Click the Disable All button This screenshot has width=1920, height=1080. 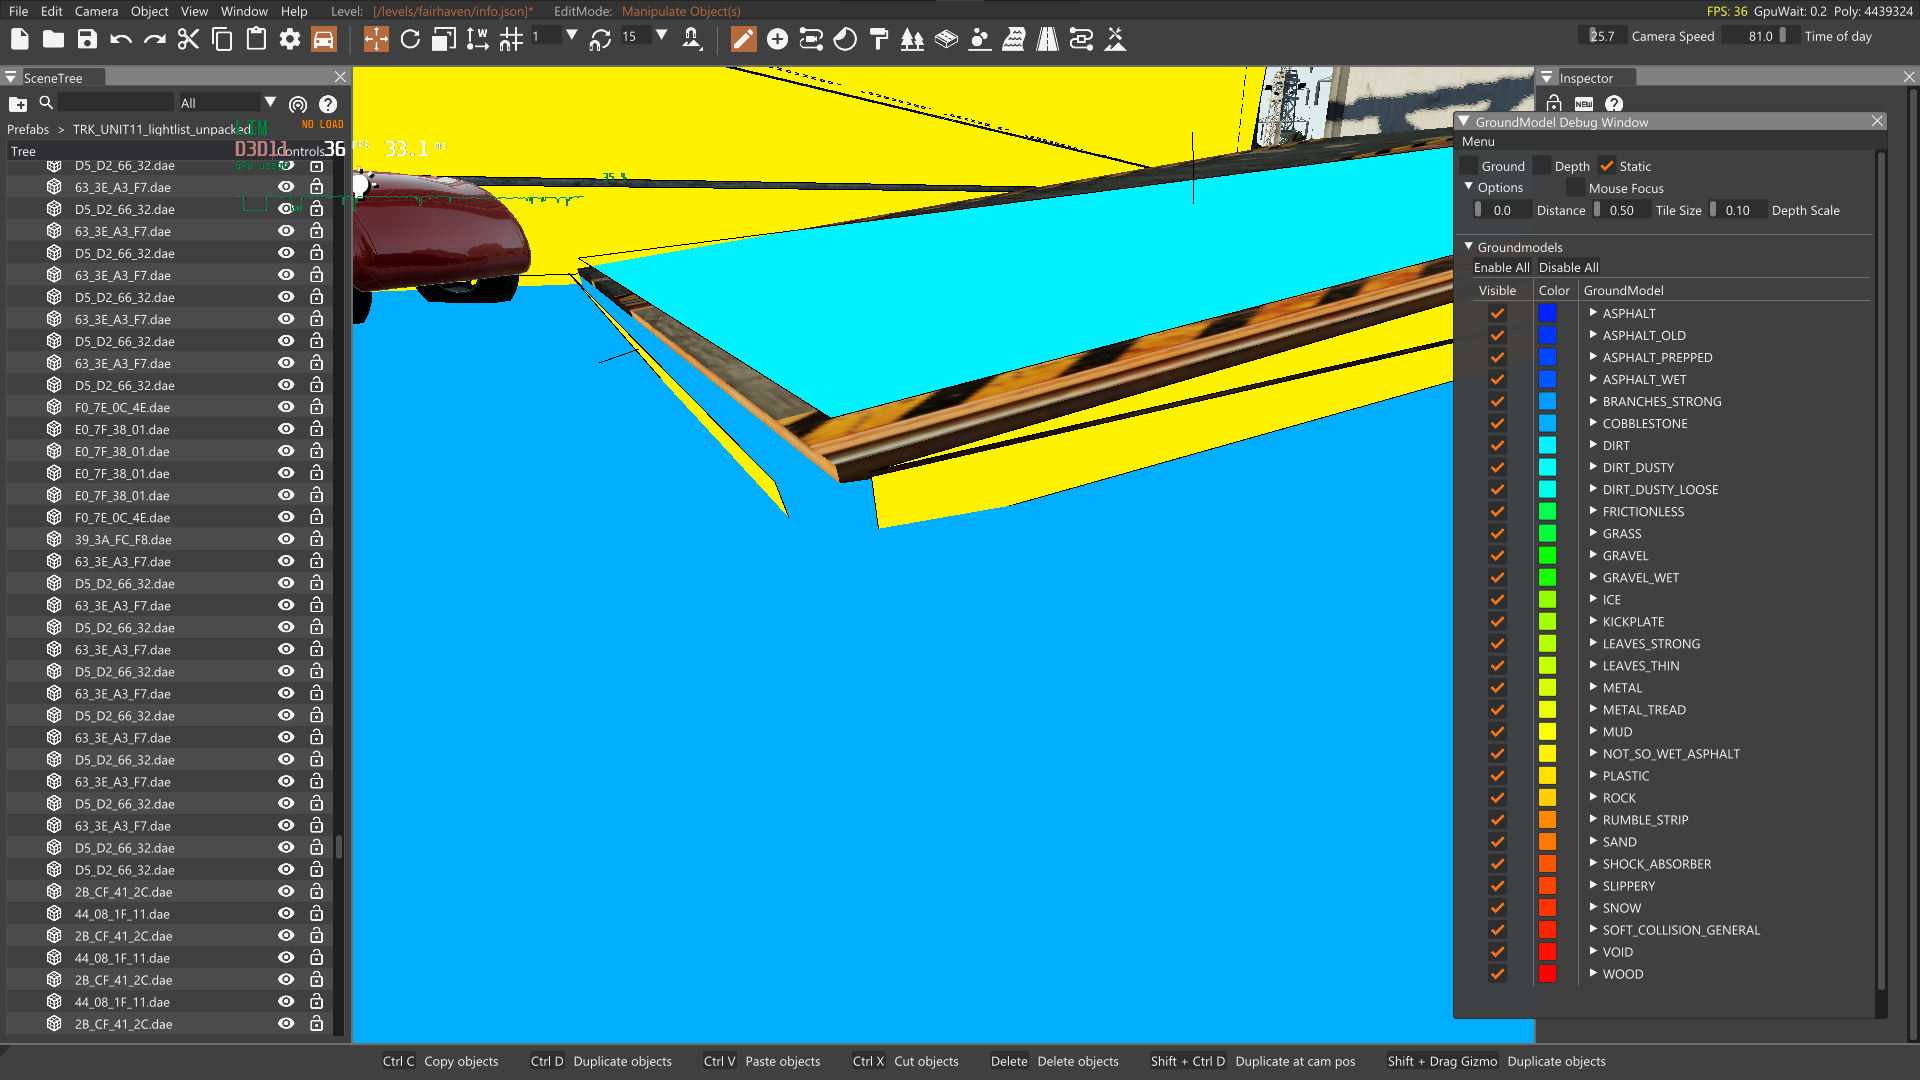point(1568,267)
